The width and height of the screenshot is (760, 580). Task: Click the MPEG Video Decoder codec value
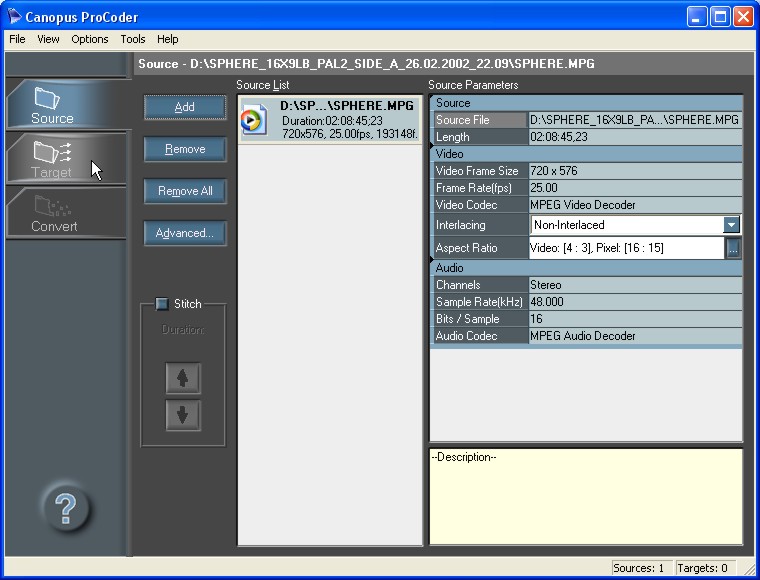[635, 204]
